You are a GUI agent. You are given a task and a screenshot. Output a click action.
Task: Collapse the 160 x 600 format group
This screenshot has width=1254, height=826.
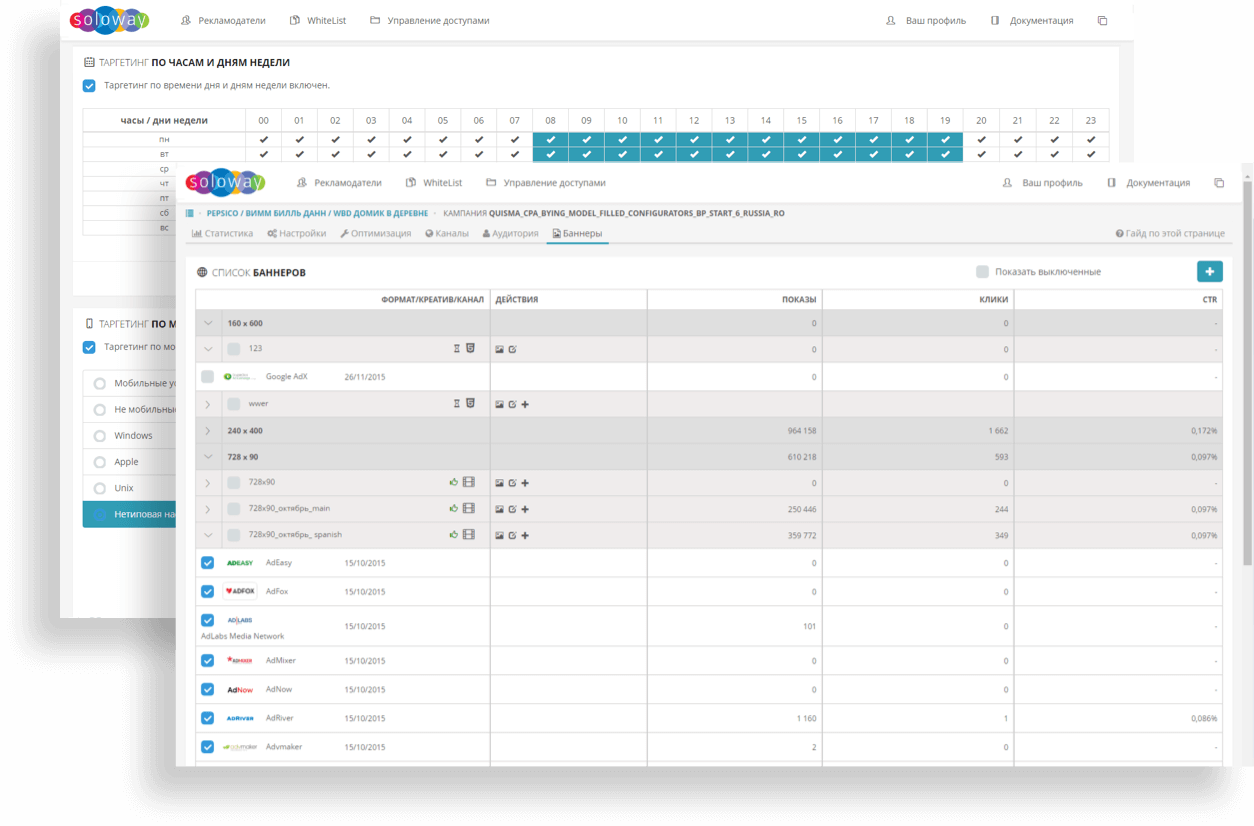(207, 323)
